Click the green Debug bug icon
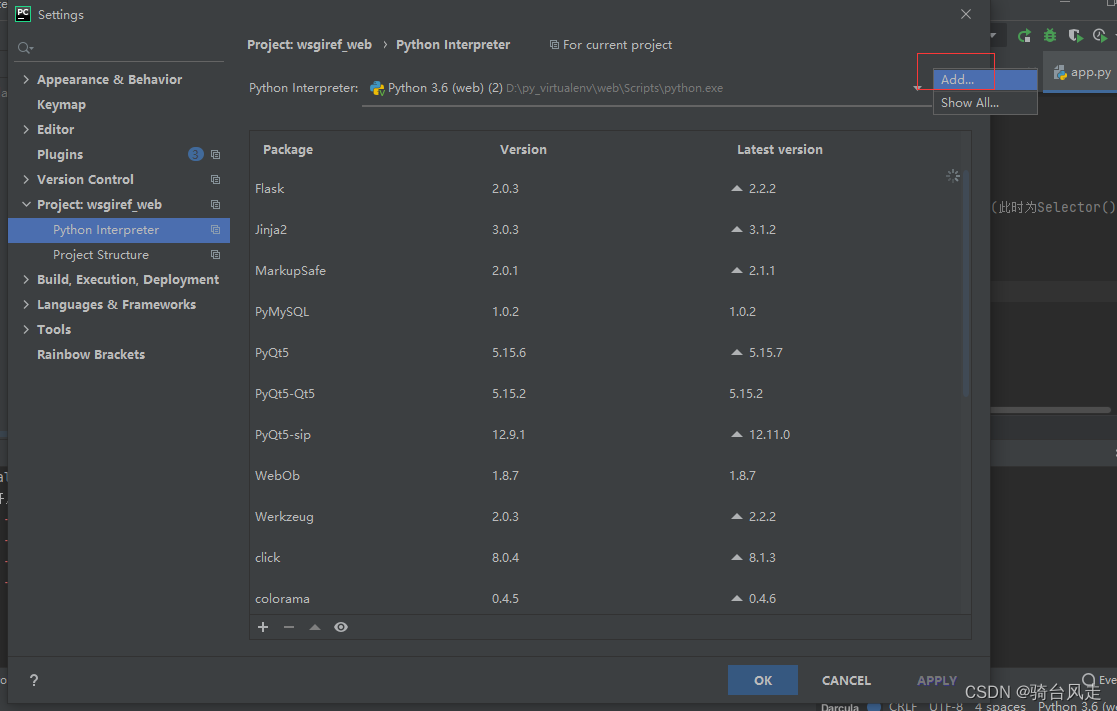The image size is (1117, 711). (1050, 36)
